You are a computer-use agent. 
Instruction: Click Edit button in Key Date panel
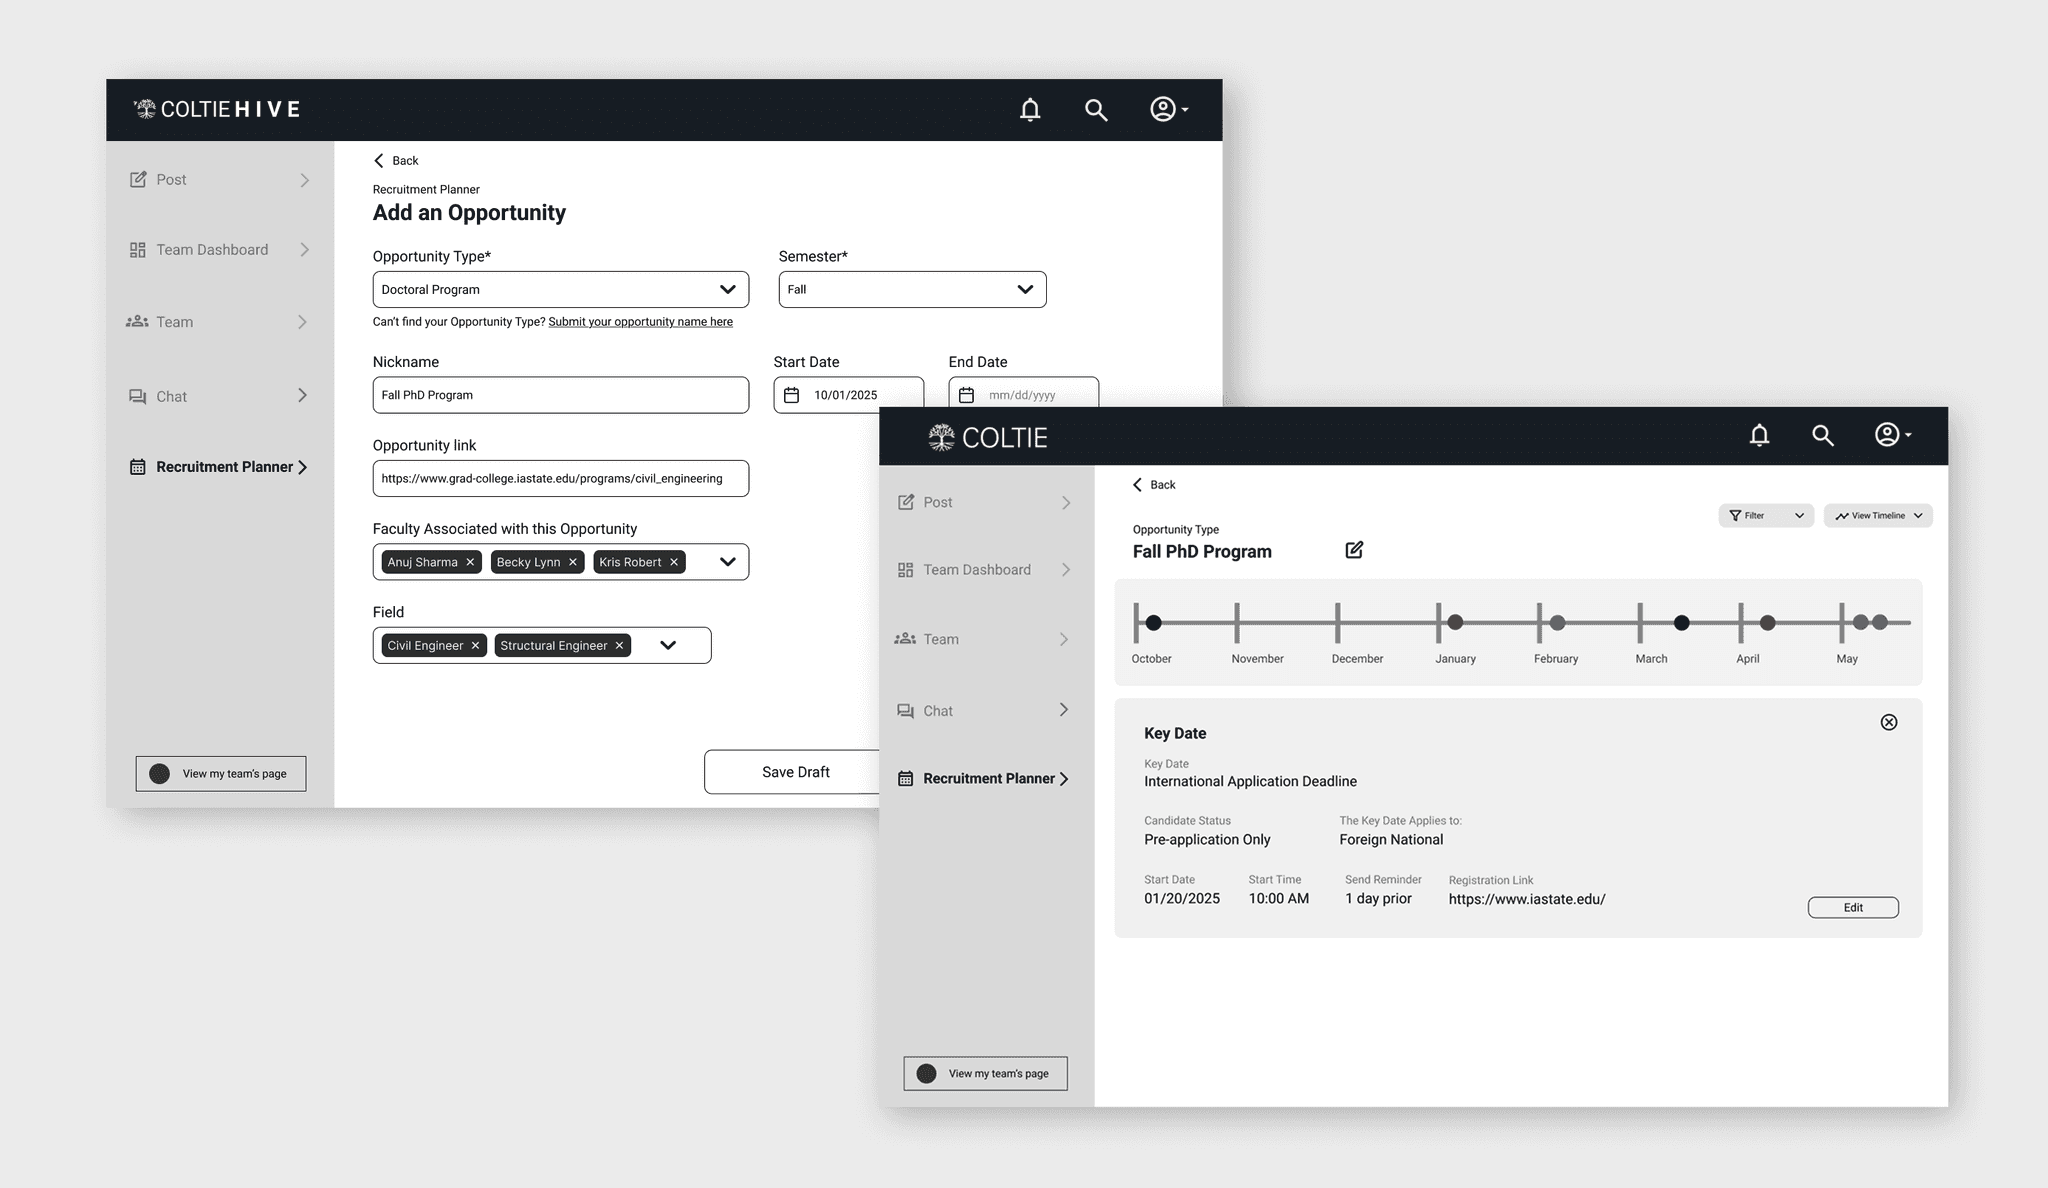click(1853, 908)
